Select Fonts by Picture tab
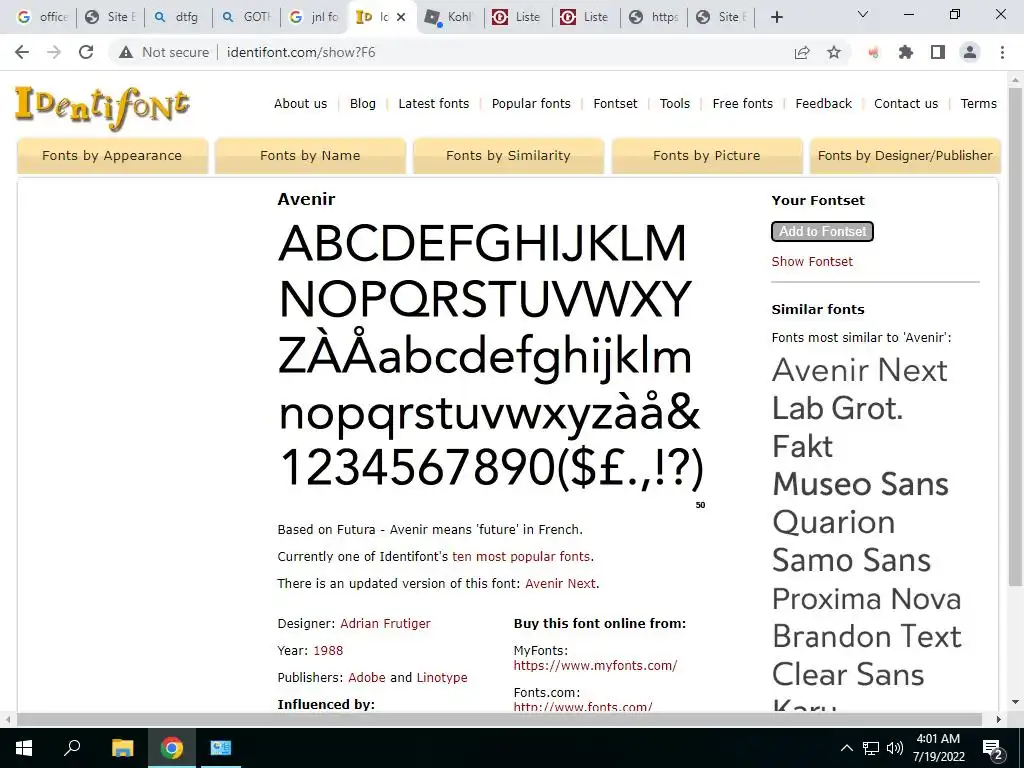 (707, 155)
